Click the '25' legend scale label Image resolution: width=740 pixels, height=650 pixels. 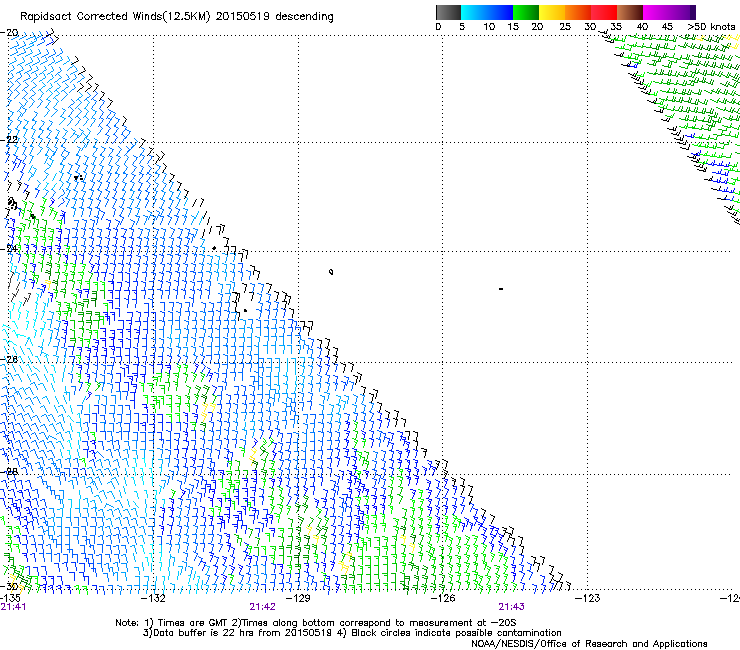tap(565, 27)
